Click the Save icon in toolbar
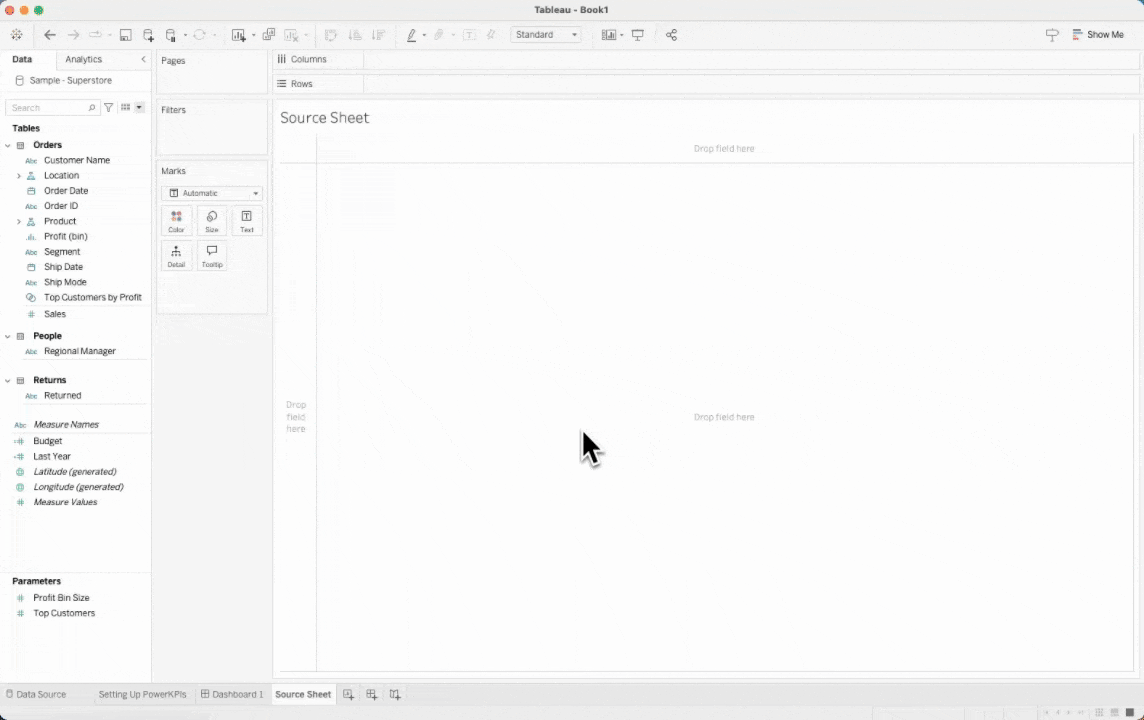This screenshot has width=1144, height=720. coord(125,34)
